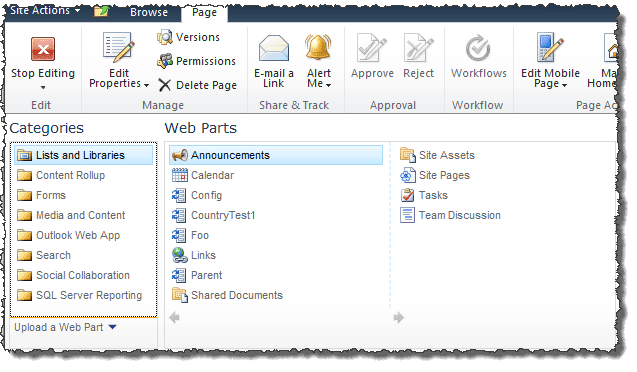The image size is (637, 372).
Task: Click the Edit Mobile Page icon
Action: point(550,47)
